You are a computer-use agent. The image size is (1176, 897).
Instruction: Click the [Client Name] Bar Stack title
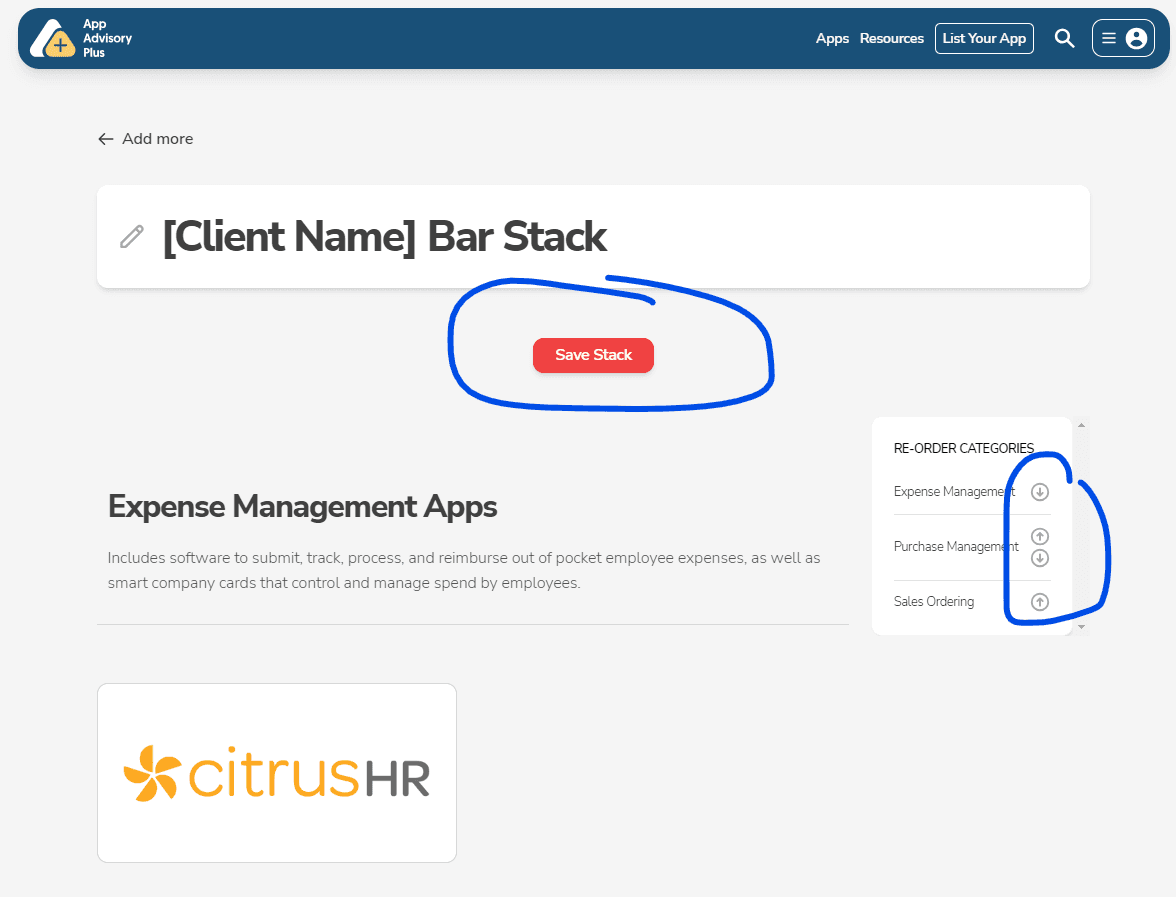(384, 237)
